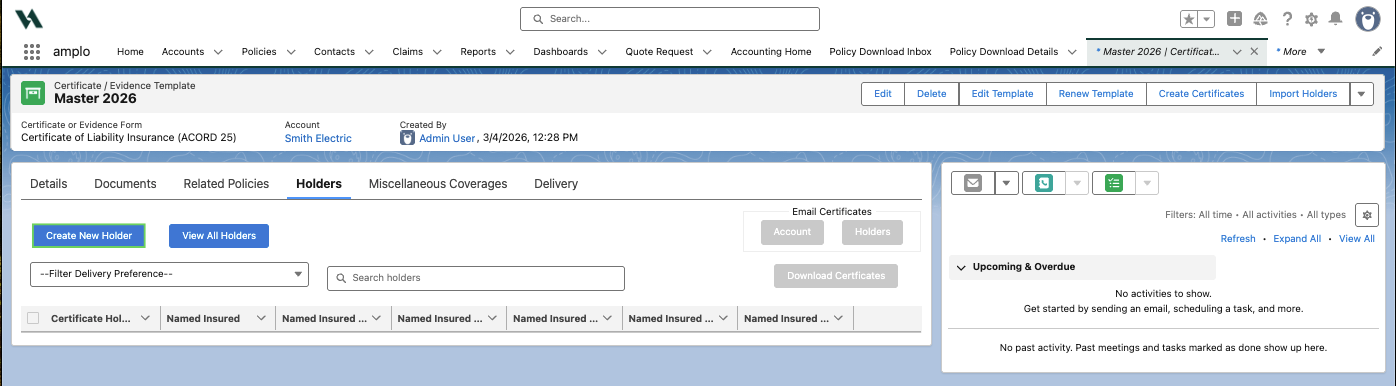Click the Admin User avatar icon
1396x386 pixels.
407,138
